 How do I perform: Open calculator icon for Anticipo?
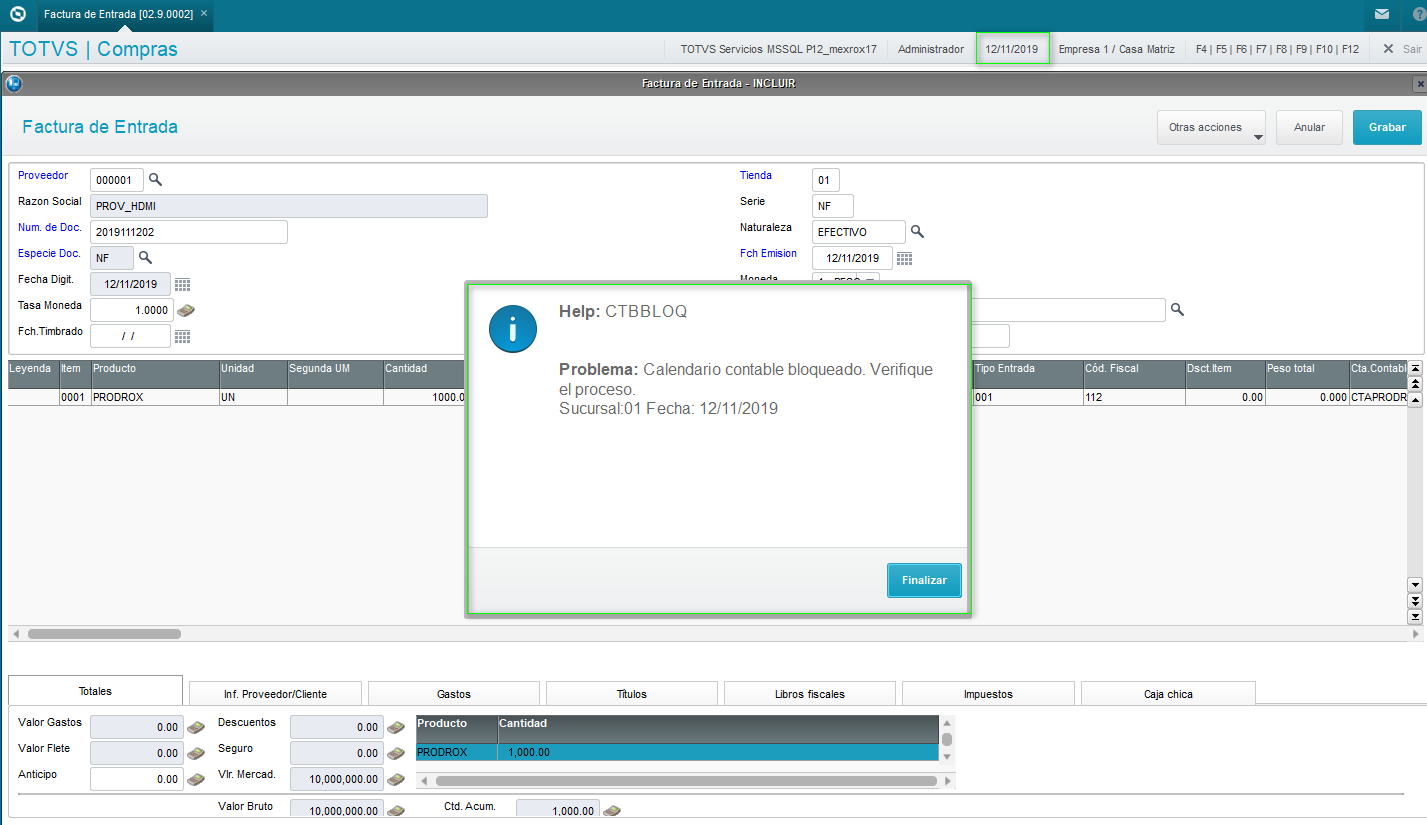tap(197, 779)
